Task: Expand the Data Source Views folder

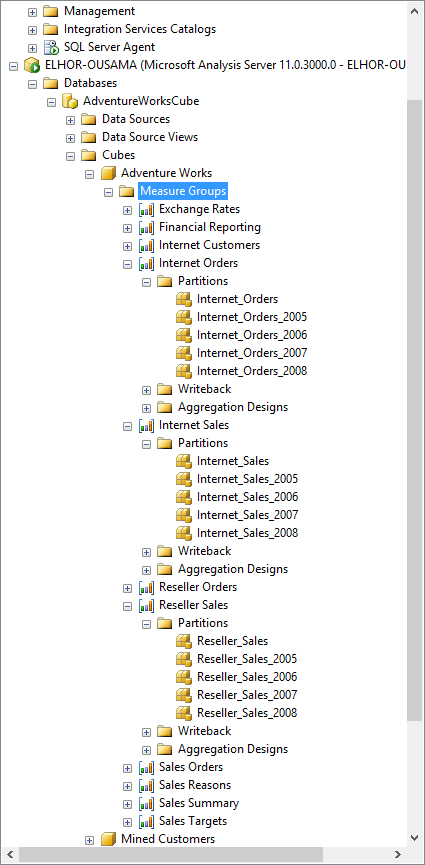Action: click(x=70, y=137)
